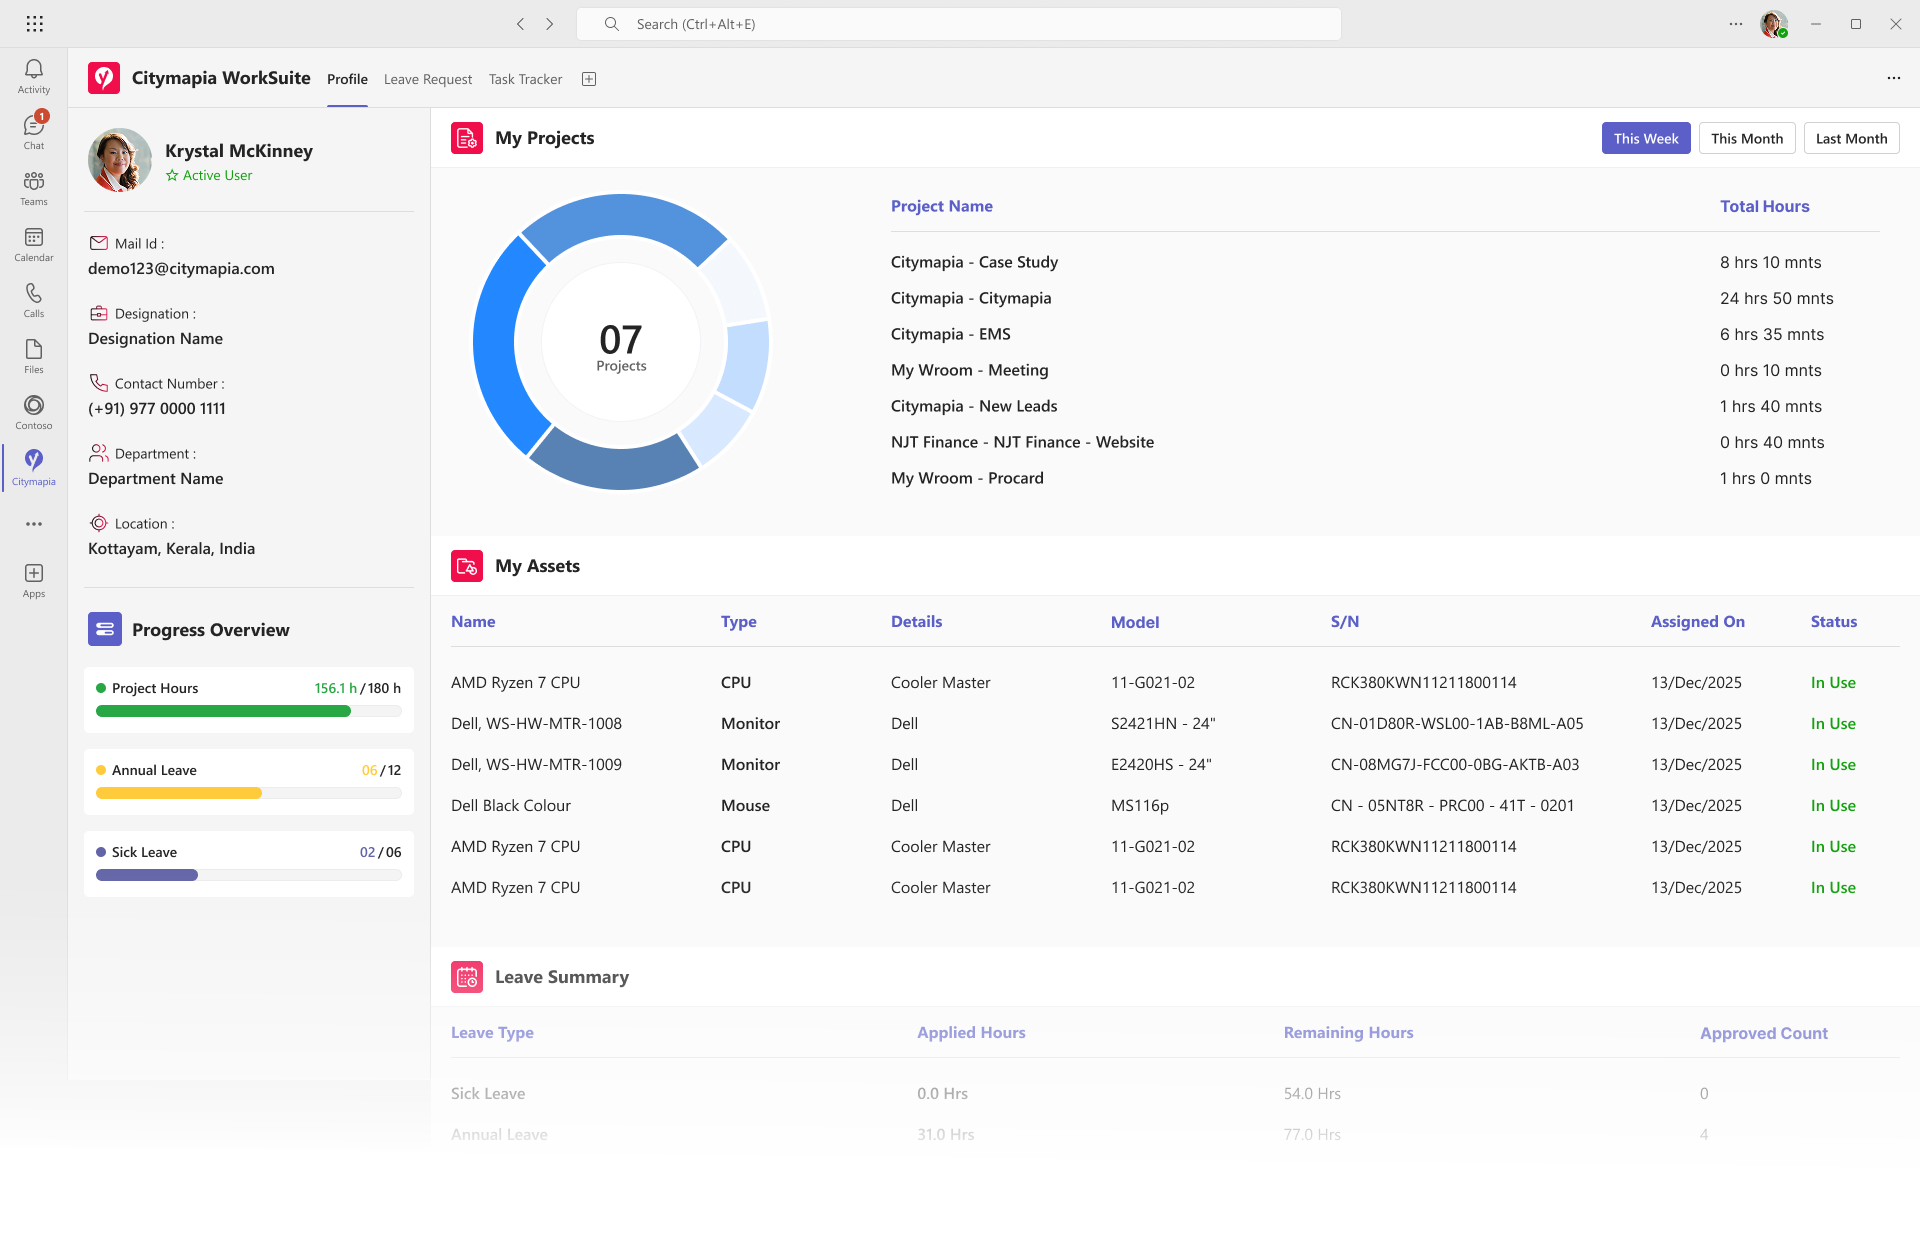The image size is (1920, 1235).
Task: Open the Apps store icon
Action: (33, 580)
